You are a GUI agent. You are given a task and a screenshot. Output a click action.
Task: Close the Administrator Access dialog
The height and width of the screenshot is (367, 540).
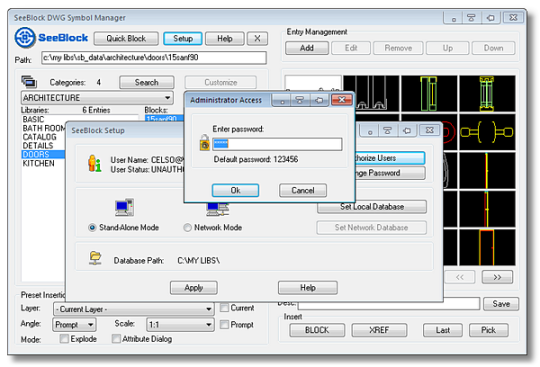342,100
